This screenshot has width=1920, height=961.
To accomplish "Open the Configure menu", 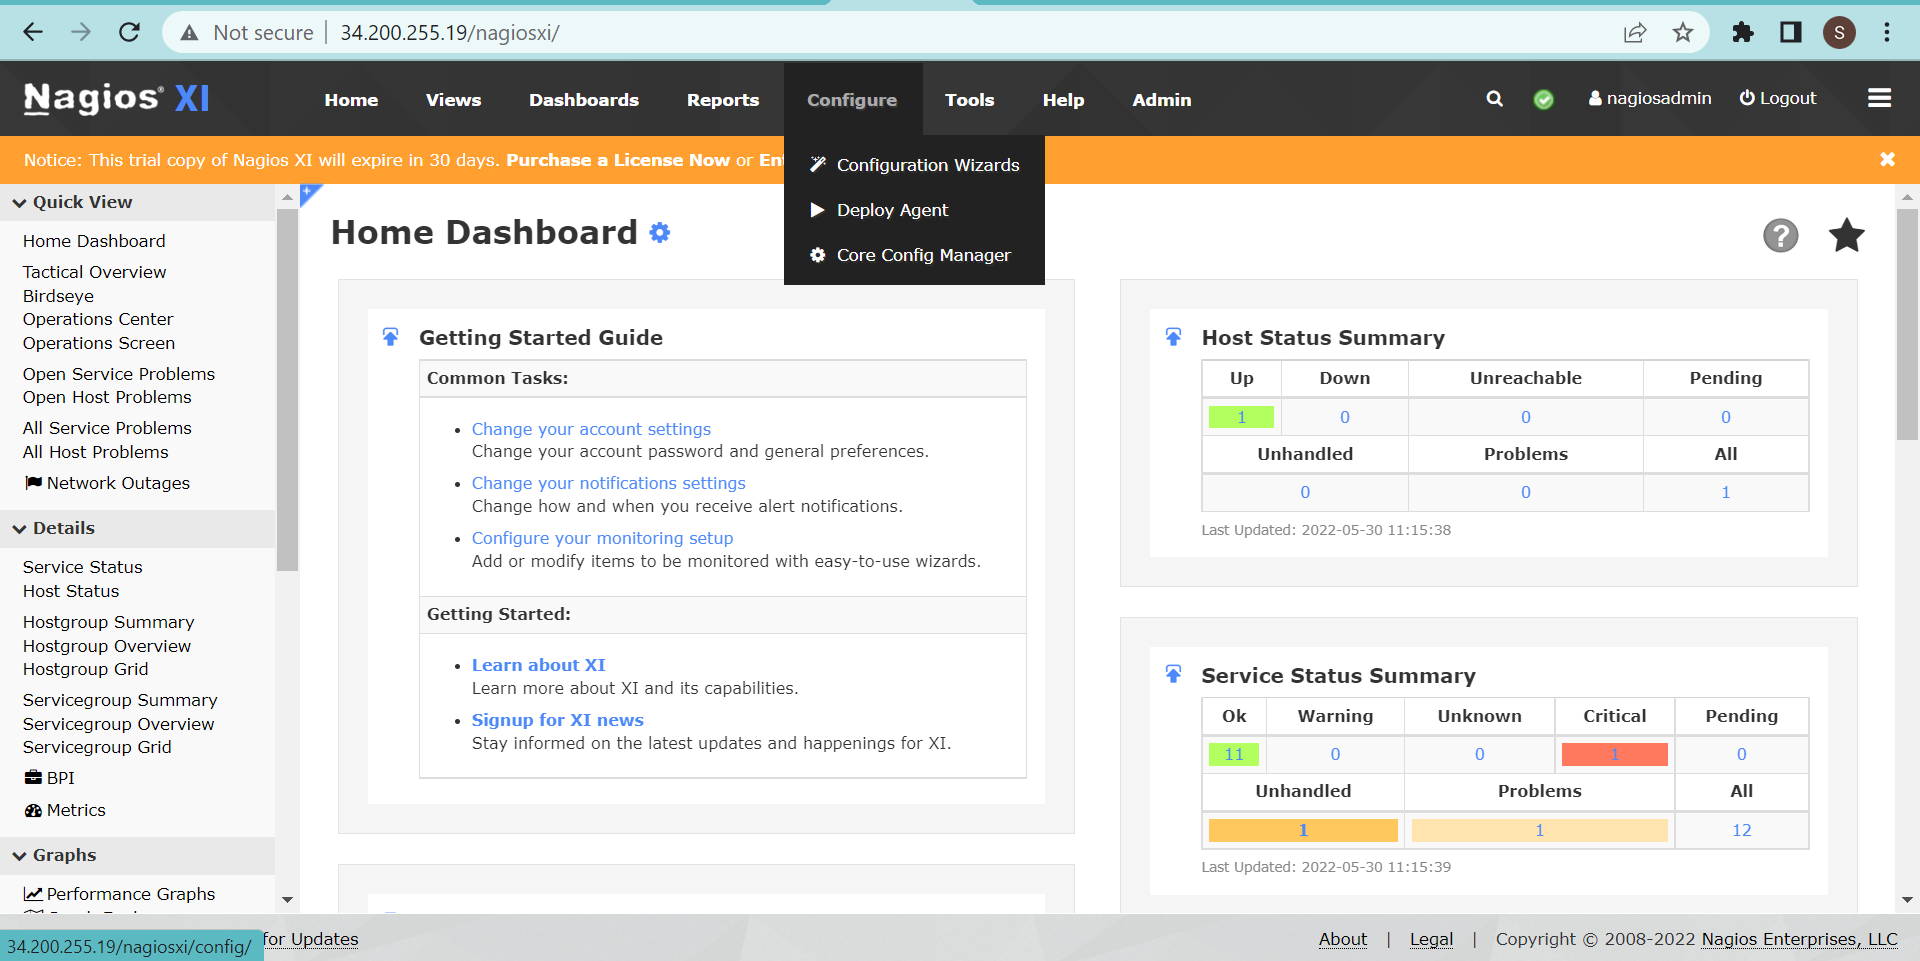I will coord(852,100).
